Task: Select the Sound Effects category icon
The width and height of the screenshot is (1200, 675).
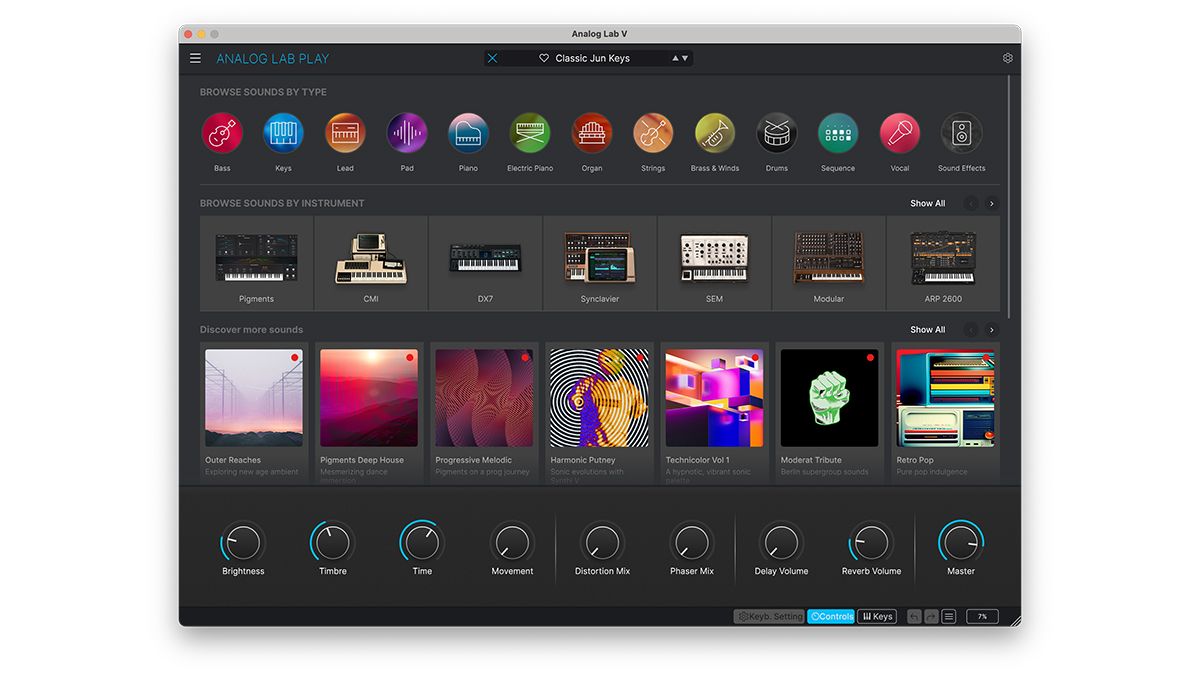Action: click(x=961, y=133)
